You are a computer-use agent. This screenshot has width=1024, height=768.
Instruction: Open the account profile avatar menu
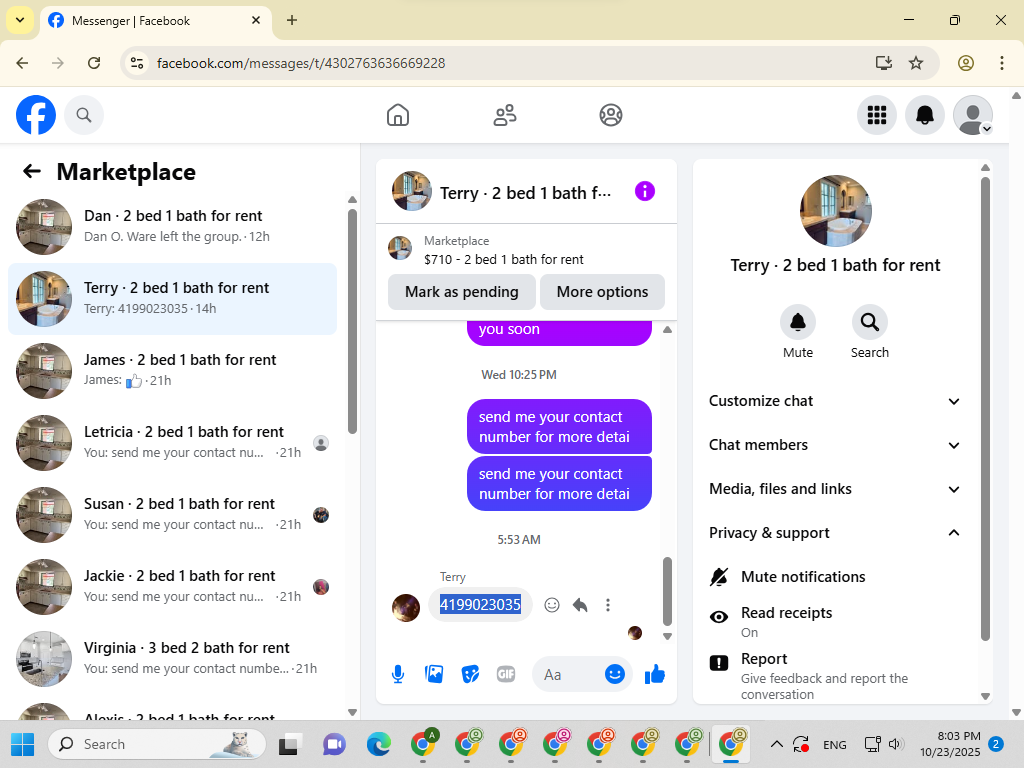(973, 115)
